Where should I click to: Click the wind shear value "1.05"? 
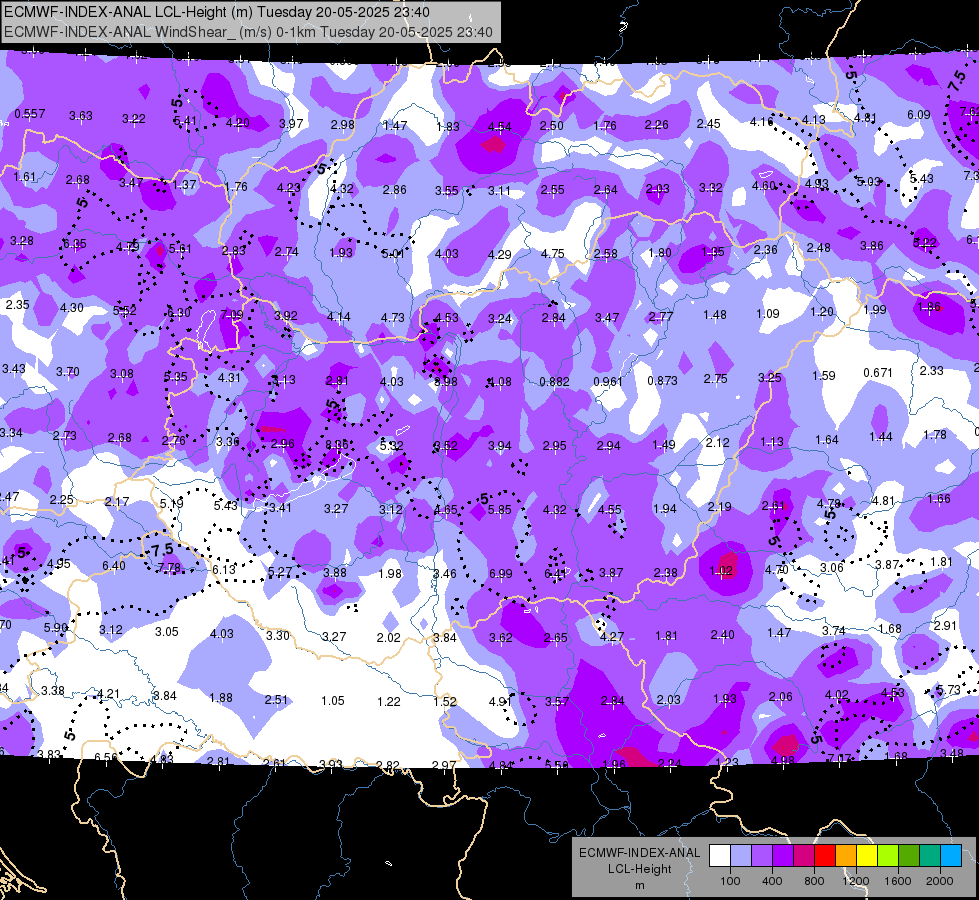(333, 701)
